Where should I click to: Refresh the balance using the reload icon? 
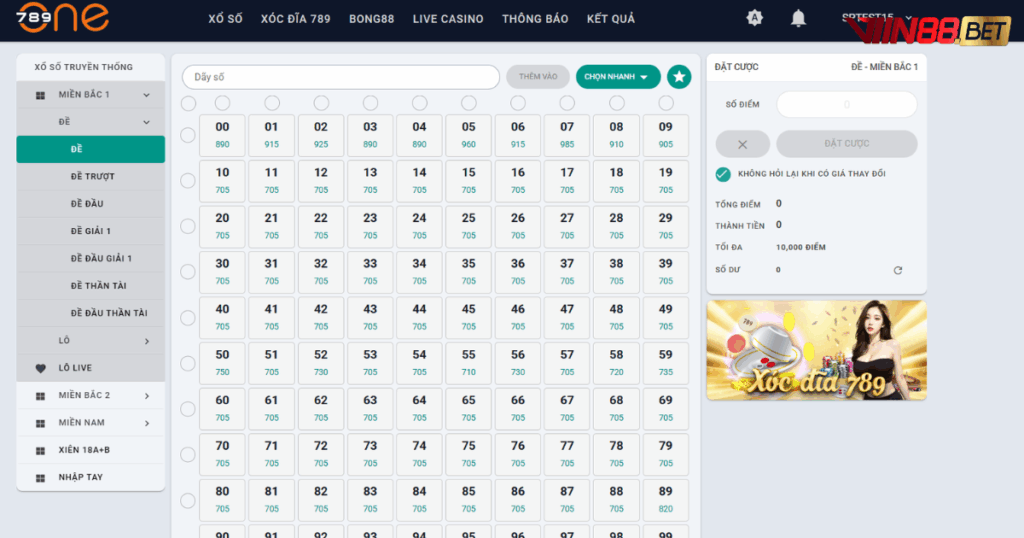coord(898,270)
